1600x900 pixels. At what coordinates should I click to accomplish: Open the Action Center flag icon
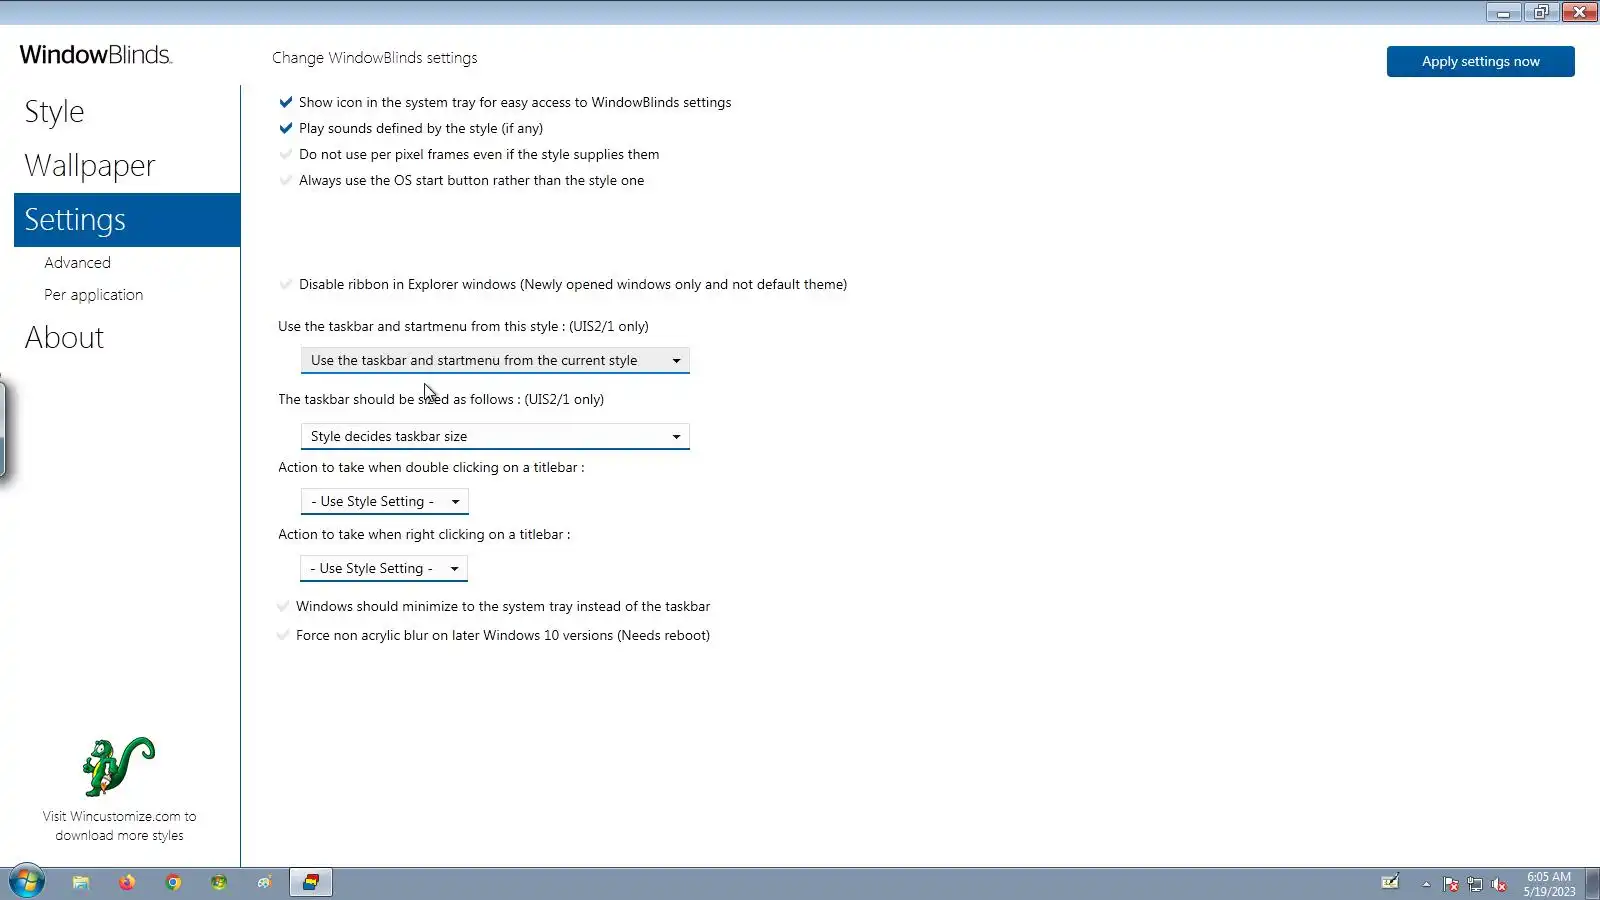pos(1451,884)
